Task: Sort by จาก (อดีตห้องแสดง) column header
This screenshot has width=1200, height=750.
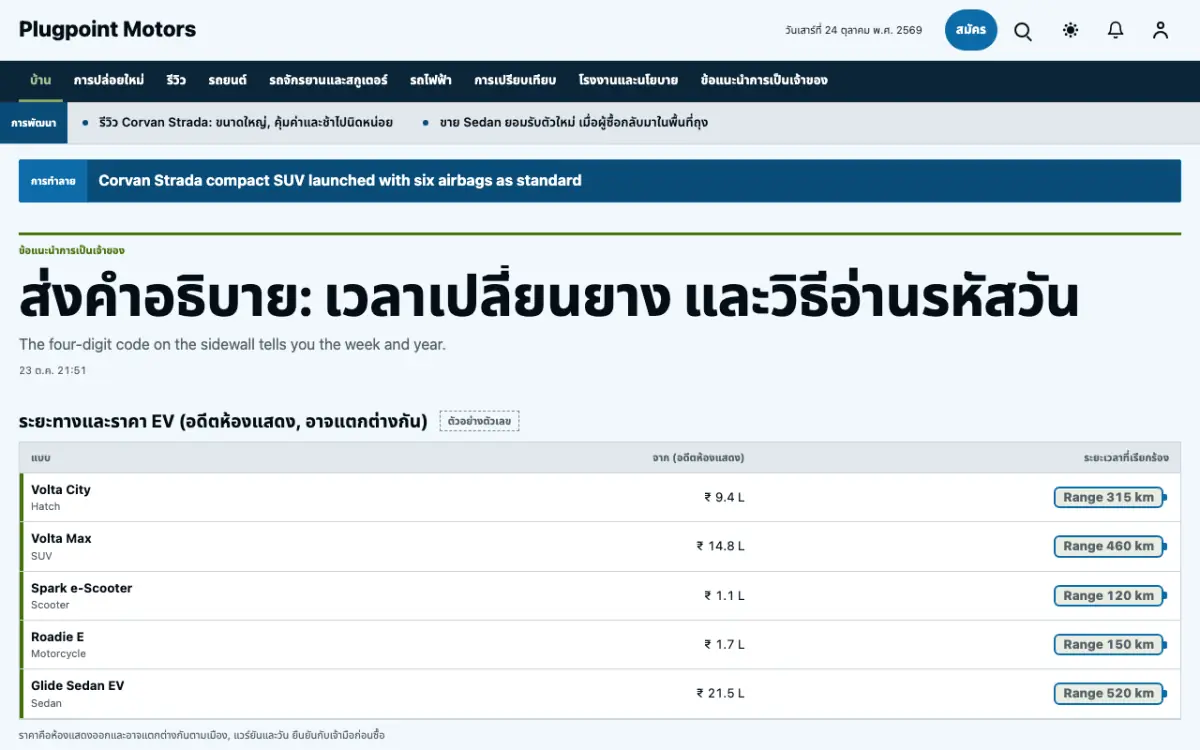Action: point(698,458)
